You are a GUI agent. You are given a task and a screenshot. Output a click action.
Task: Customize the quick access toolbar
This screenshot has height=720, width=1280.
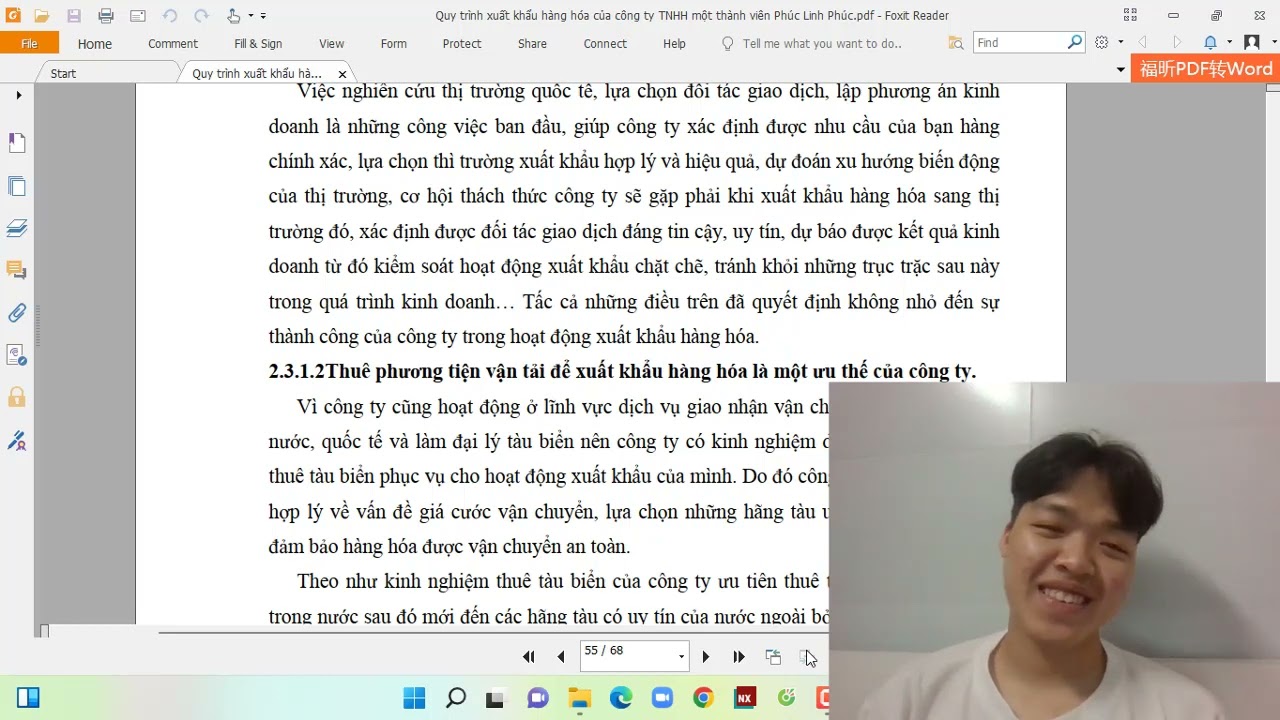point(264,16)
